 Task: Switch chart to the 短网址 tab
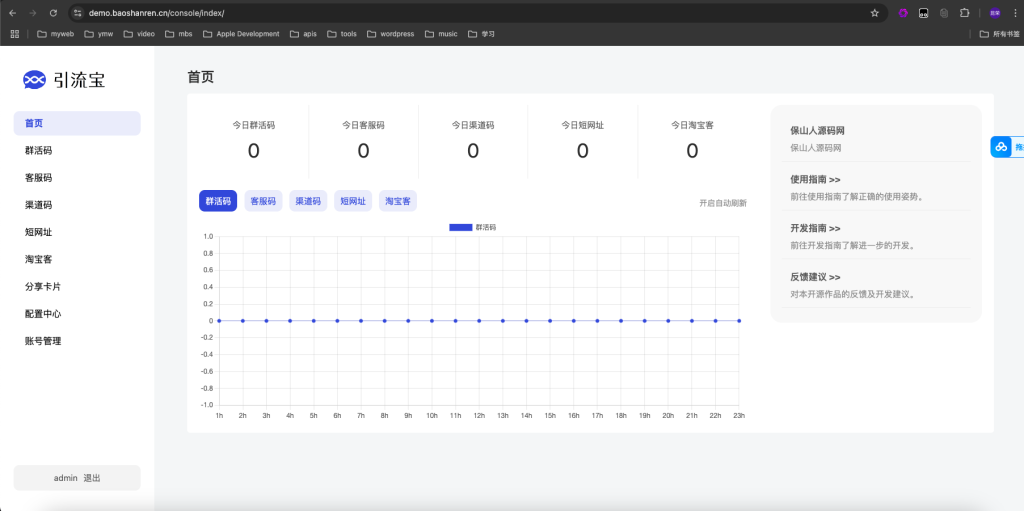[353, 201]
